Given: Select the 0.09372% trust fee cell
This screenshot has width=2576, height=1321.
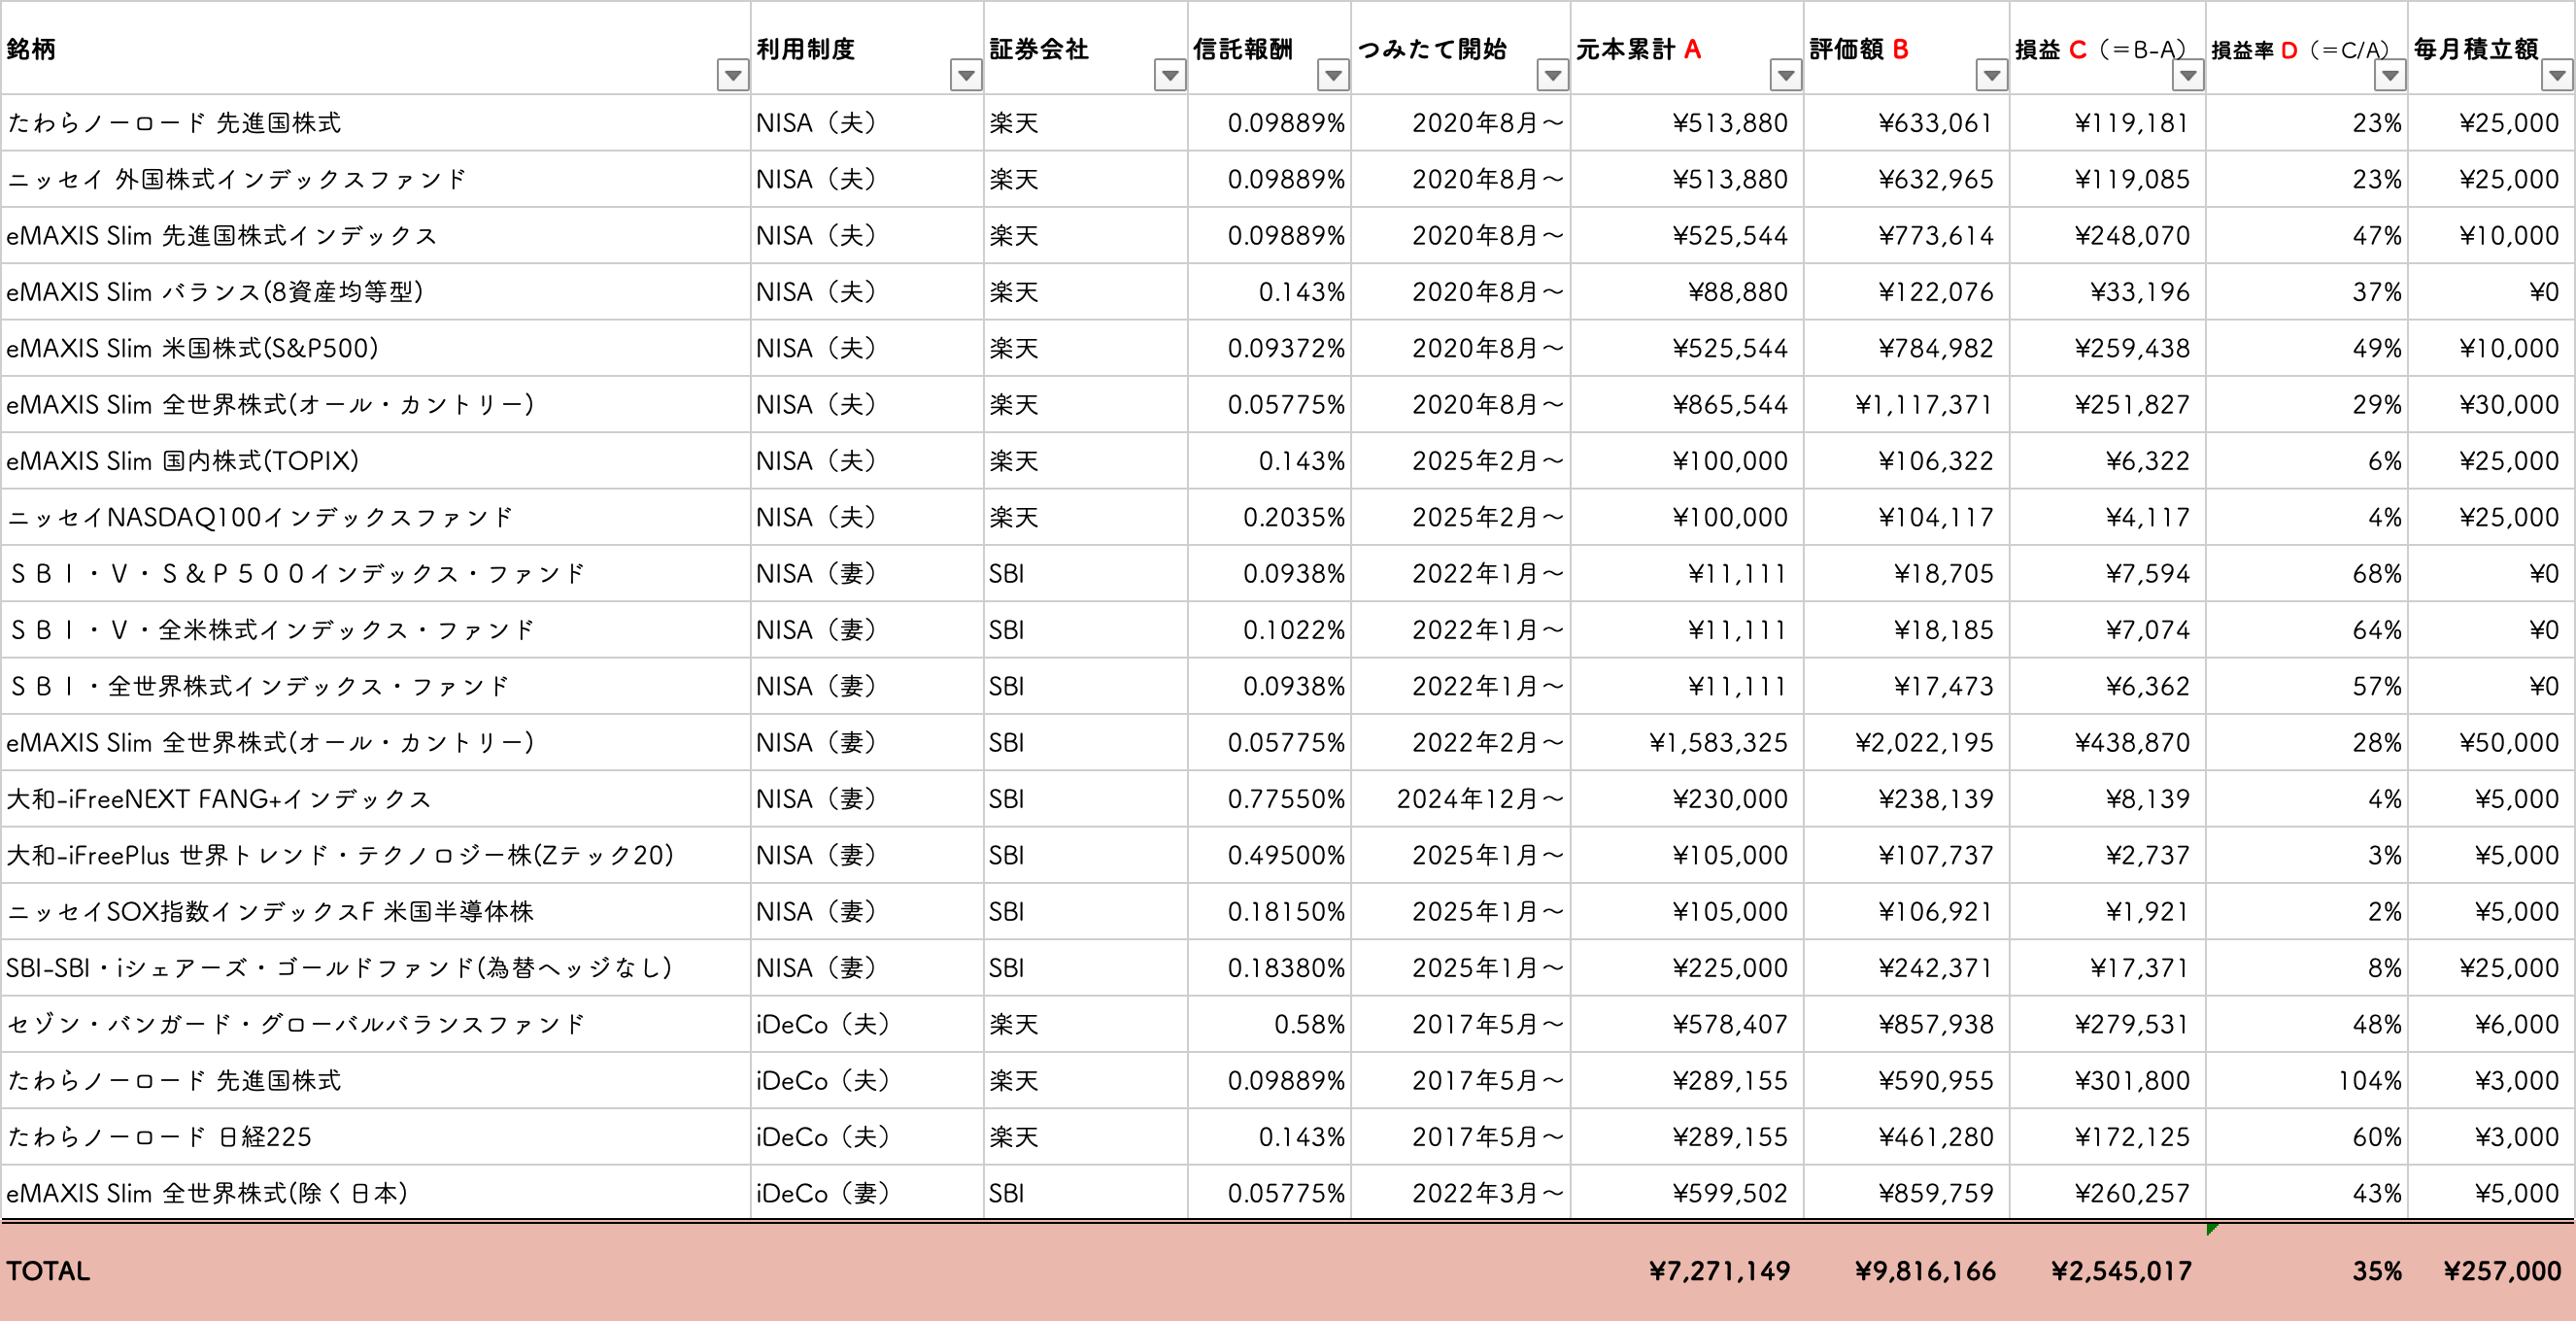Looking at the screenshot, I should click(x=1269, y=348).
